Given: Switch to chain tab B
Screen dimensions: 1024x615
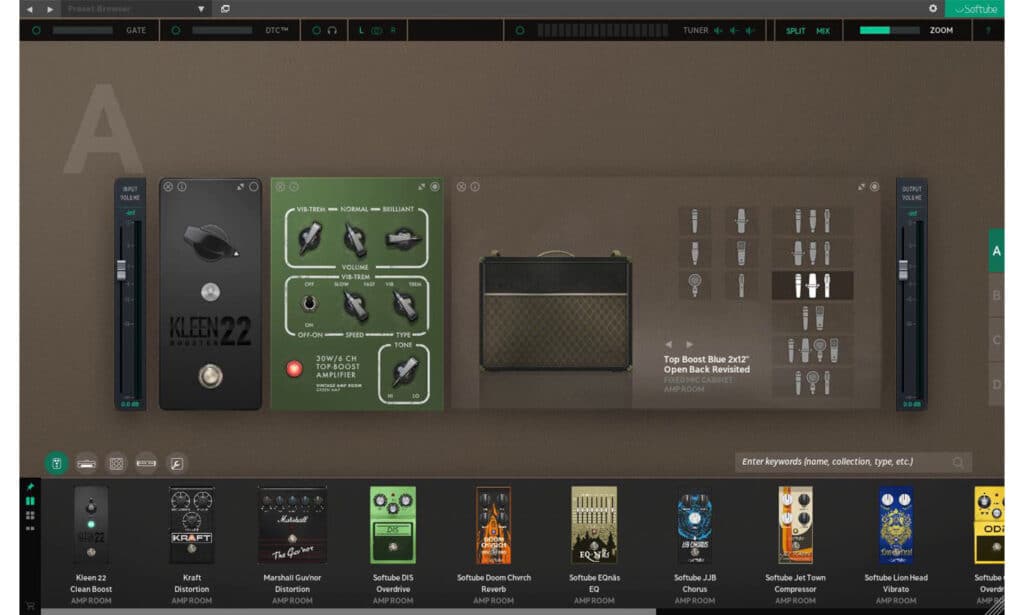Looking at the screenshot, I should (997, 295).
